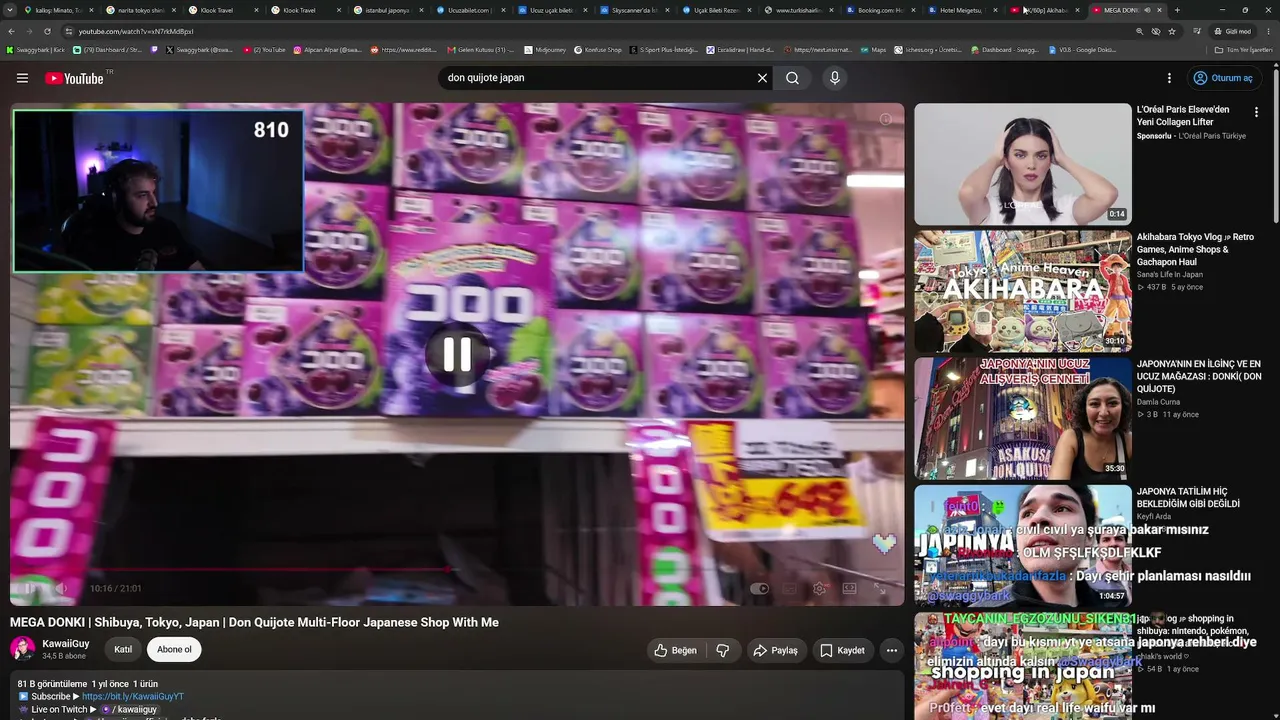The width and height of the screenshot is (1280, 720).
Task: Switch to the Skyscanner tab
Action: click(x=635, y=10)
